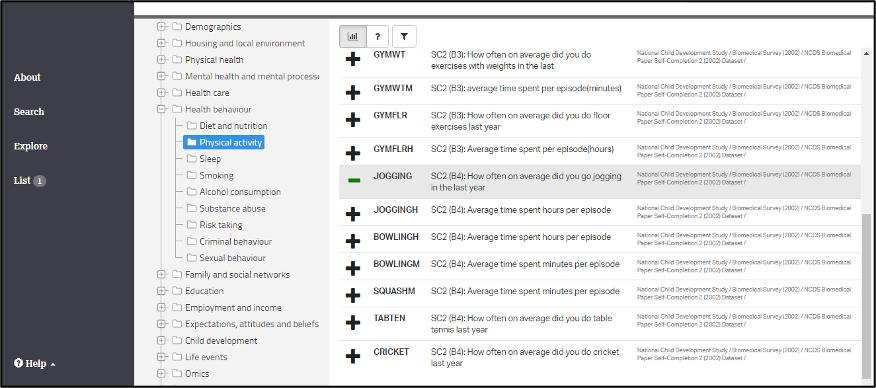The height and width of the screenshot is (388, 876).
Task: Add GYMFLR variable with its plus icon
Action: [x=353, y=120]
